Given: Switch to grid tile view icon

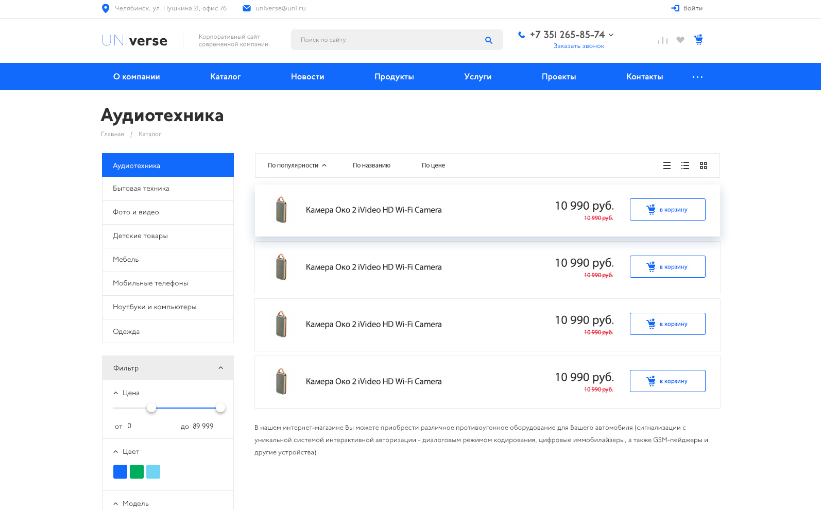Looking at the screenshot, I should 703,165.
